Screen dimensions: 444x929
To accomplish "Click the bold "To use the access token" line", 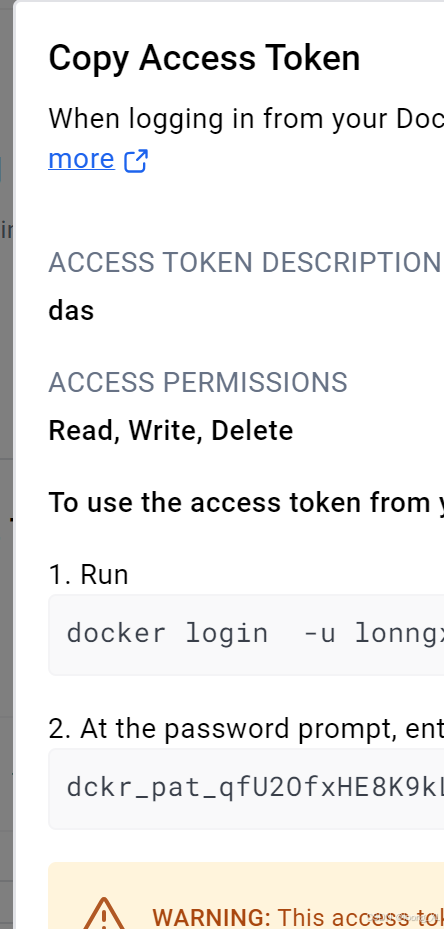I will pos(246,502).
